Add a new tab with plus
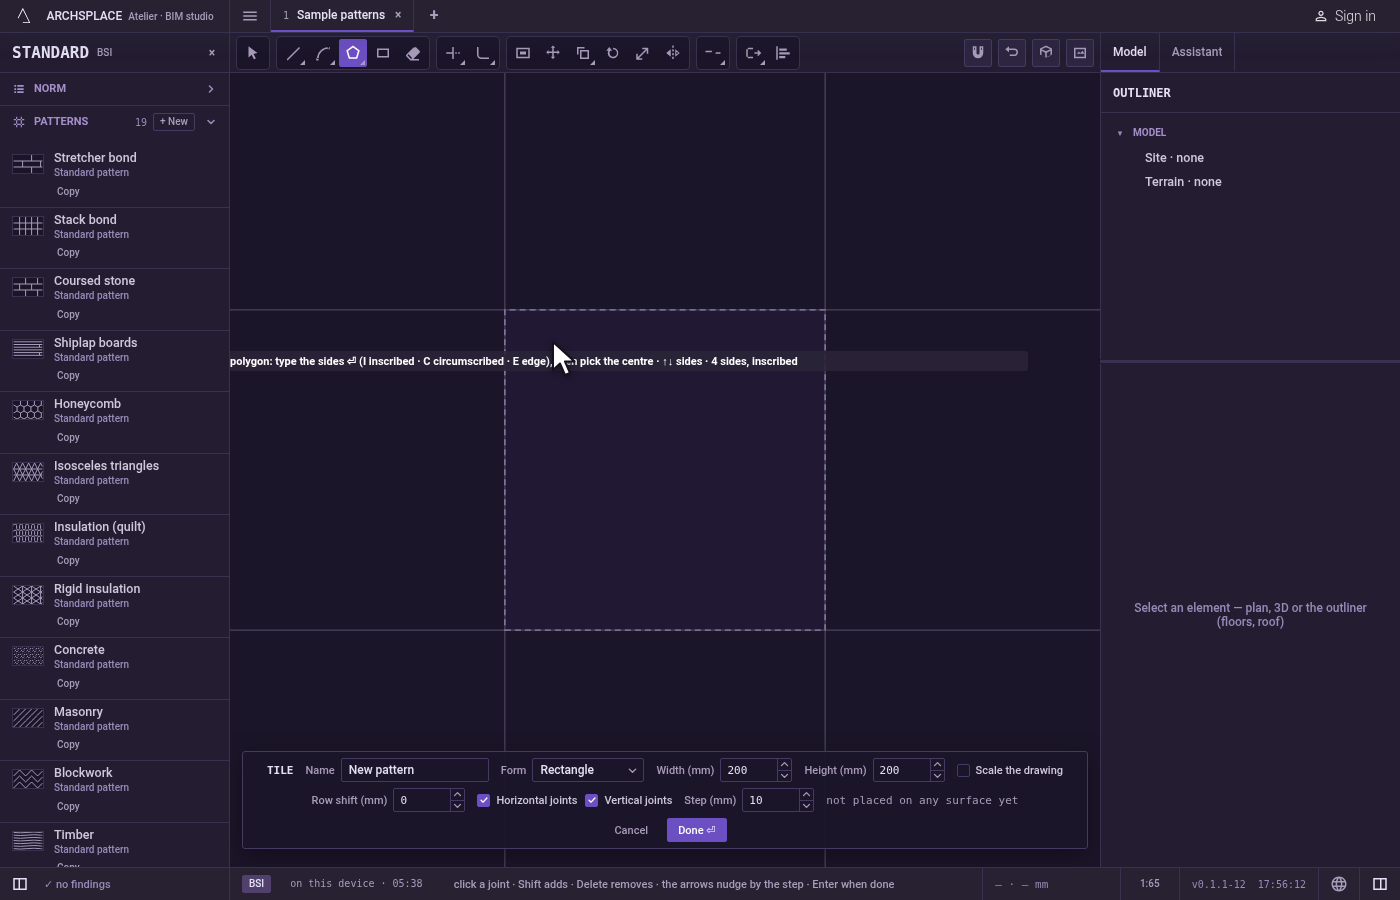1400x900 pixels. click(x=434, y=15)
